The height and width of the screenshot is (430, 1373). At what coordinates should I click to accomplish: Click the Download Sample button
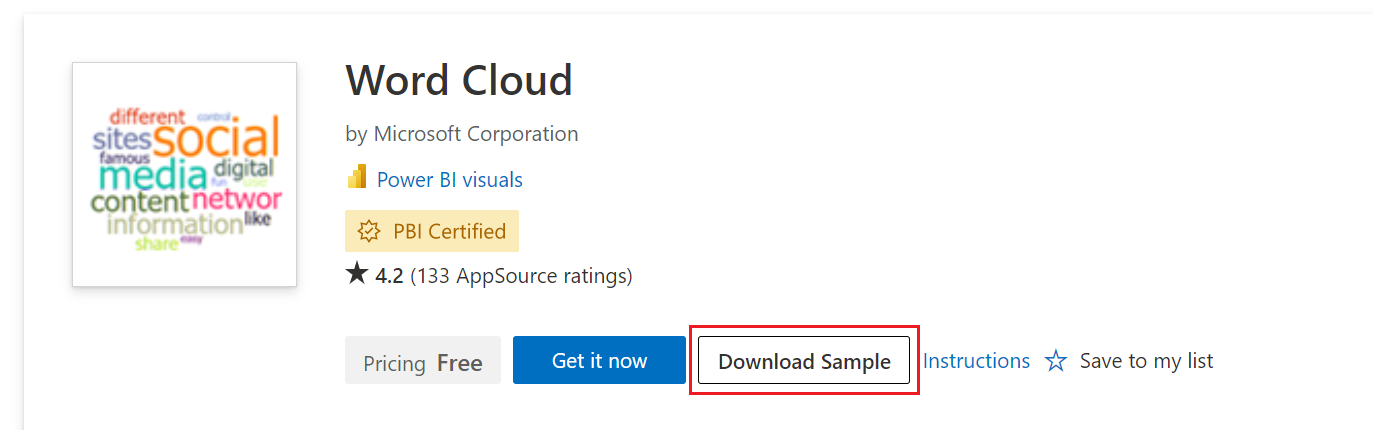804,361
